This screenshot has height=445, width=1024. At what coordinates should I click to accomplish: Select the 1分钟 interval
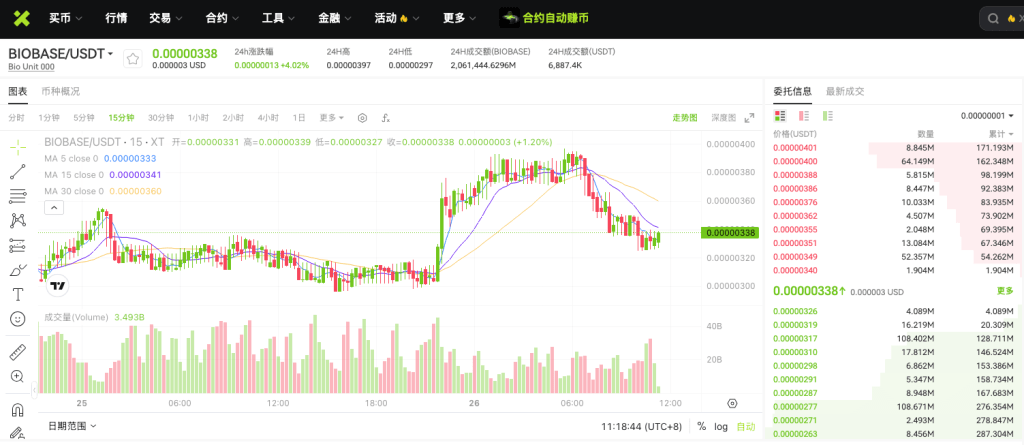(49, 118)
